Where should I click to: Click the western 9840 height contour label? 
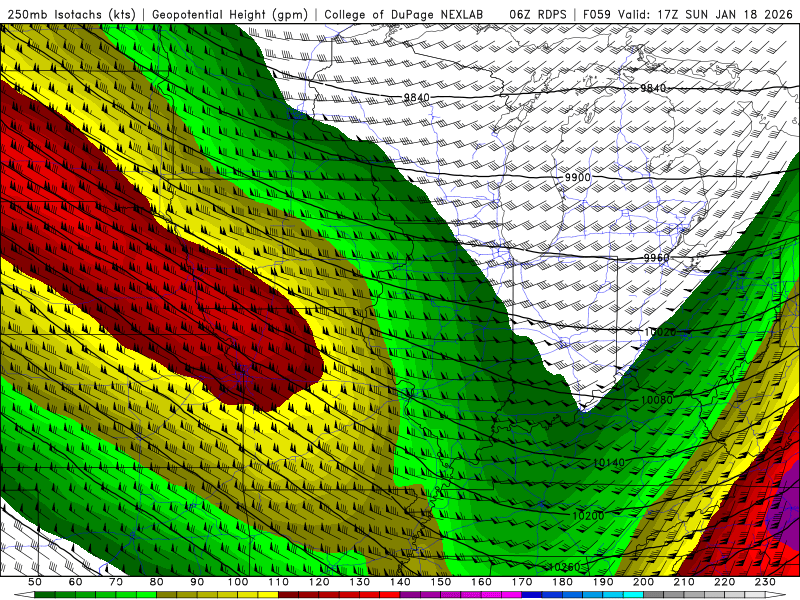tap(416, 97)
